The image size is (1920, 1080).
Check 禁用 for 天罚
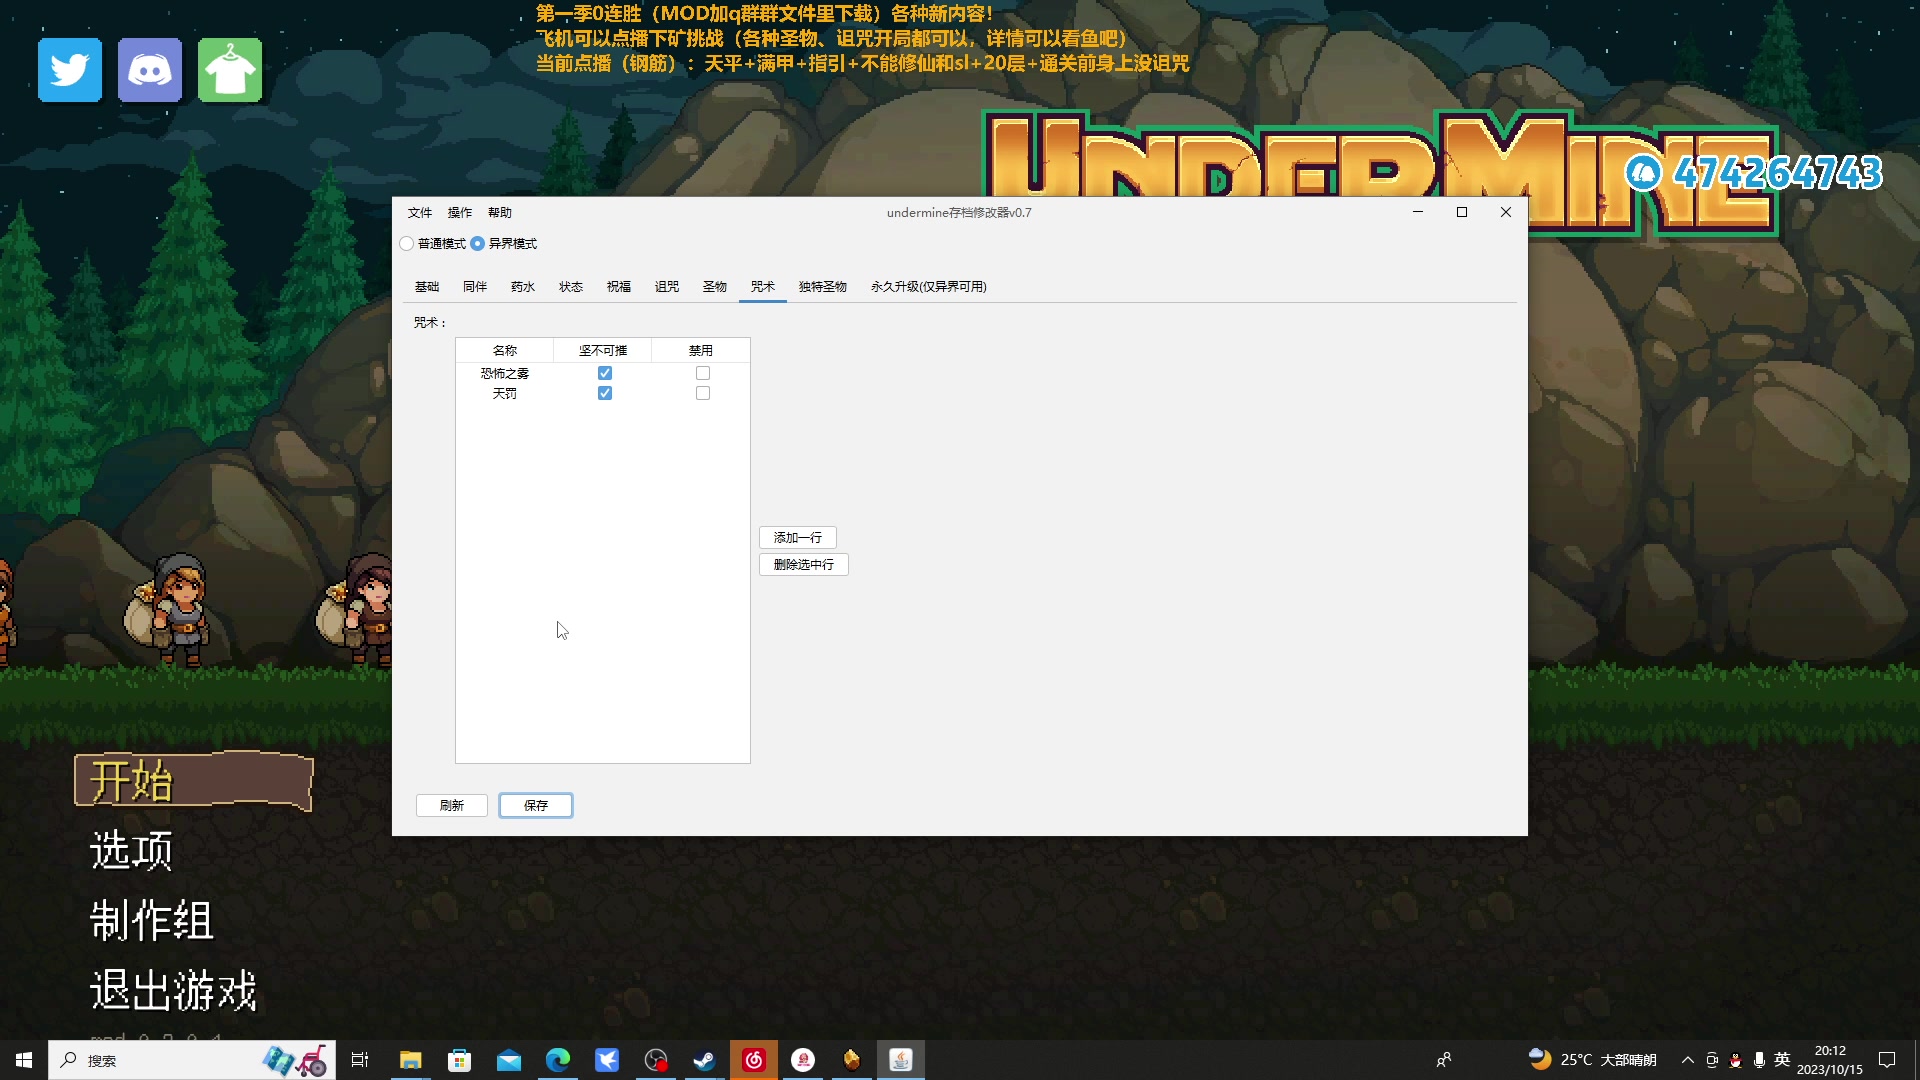pyautogui.click(x=703, y=393)
